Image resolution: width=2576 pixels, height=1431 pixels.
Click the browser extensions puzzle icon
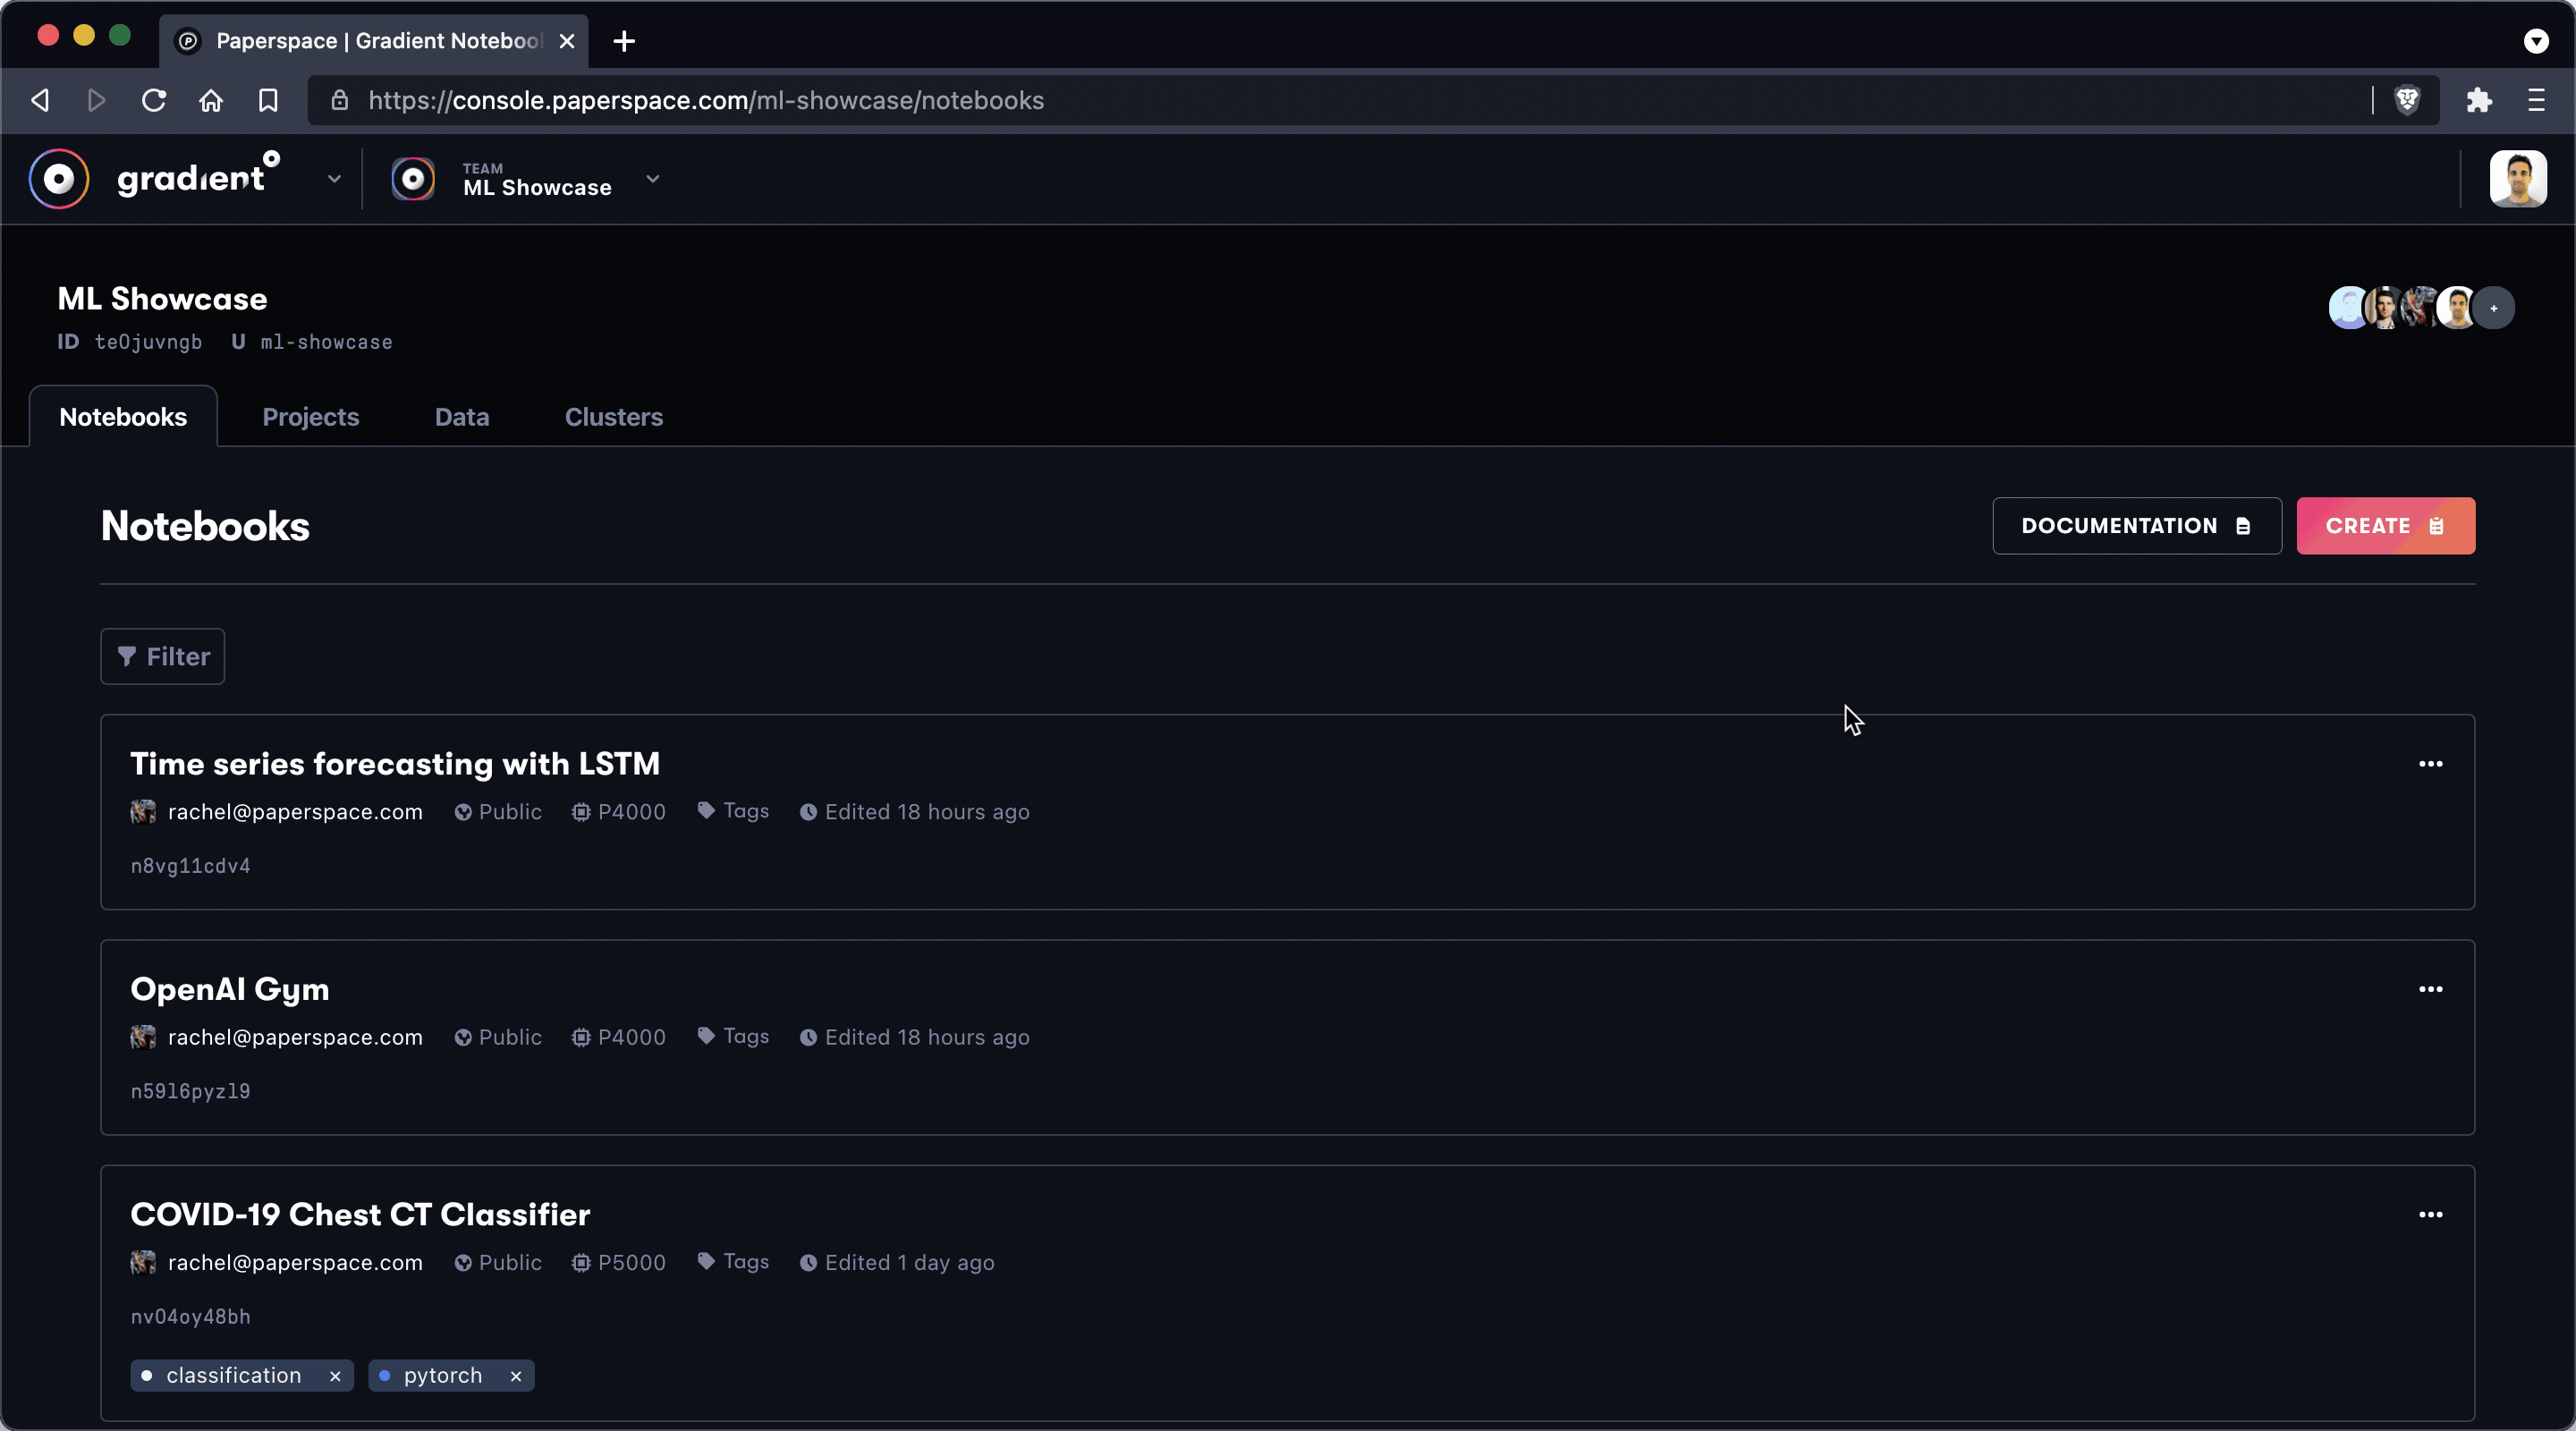tap(2479, 100)
